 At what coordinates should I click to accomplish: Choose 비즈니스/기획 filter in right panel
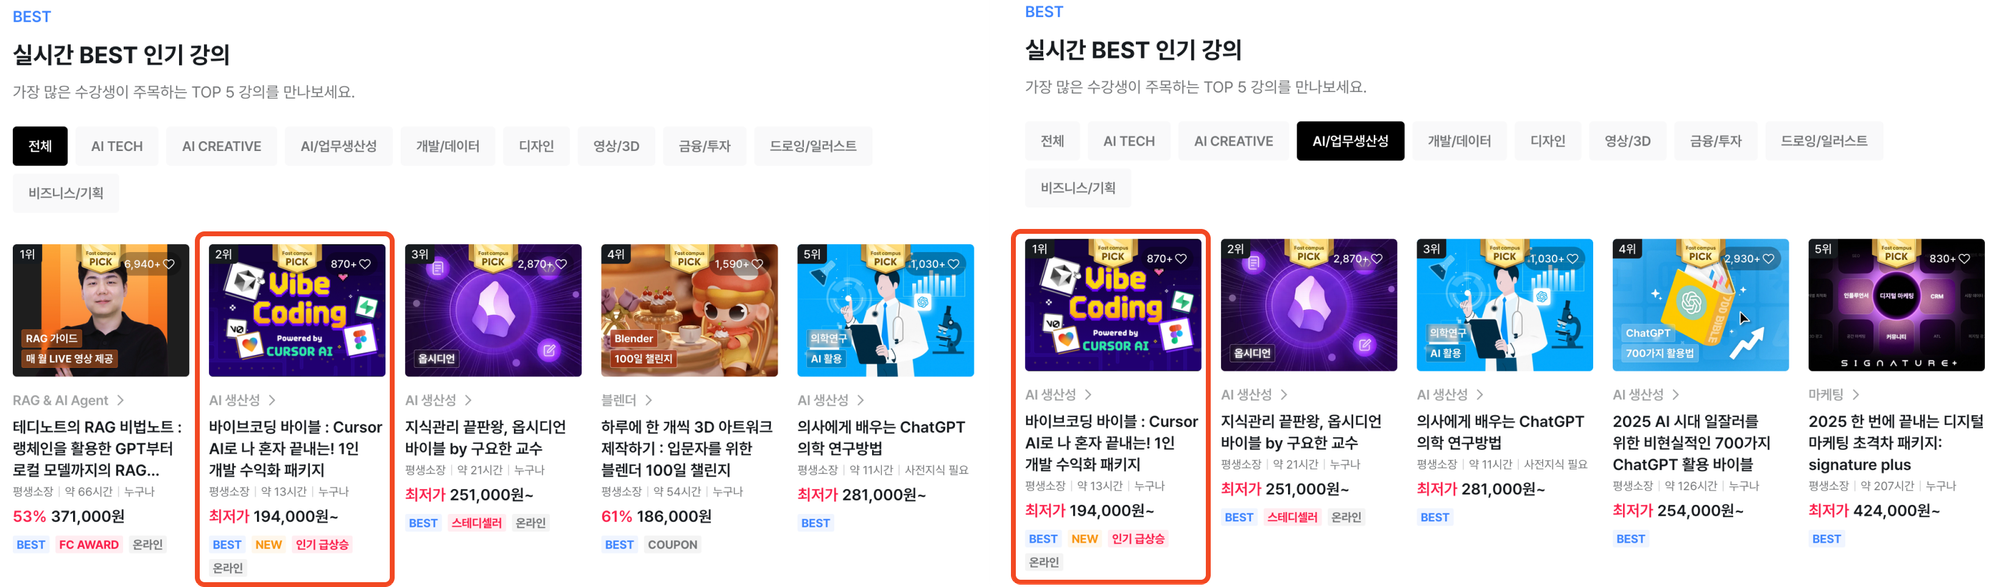(x=1078, y=188)
